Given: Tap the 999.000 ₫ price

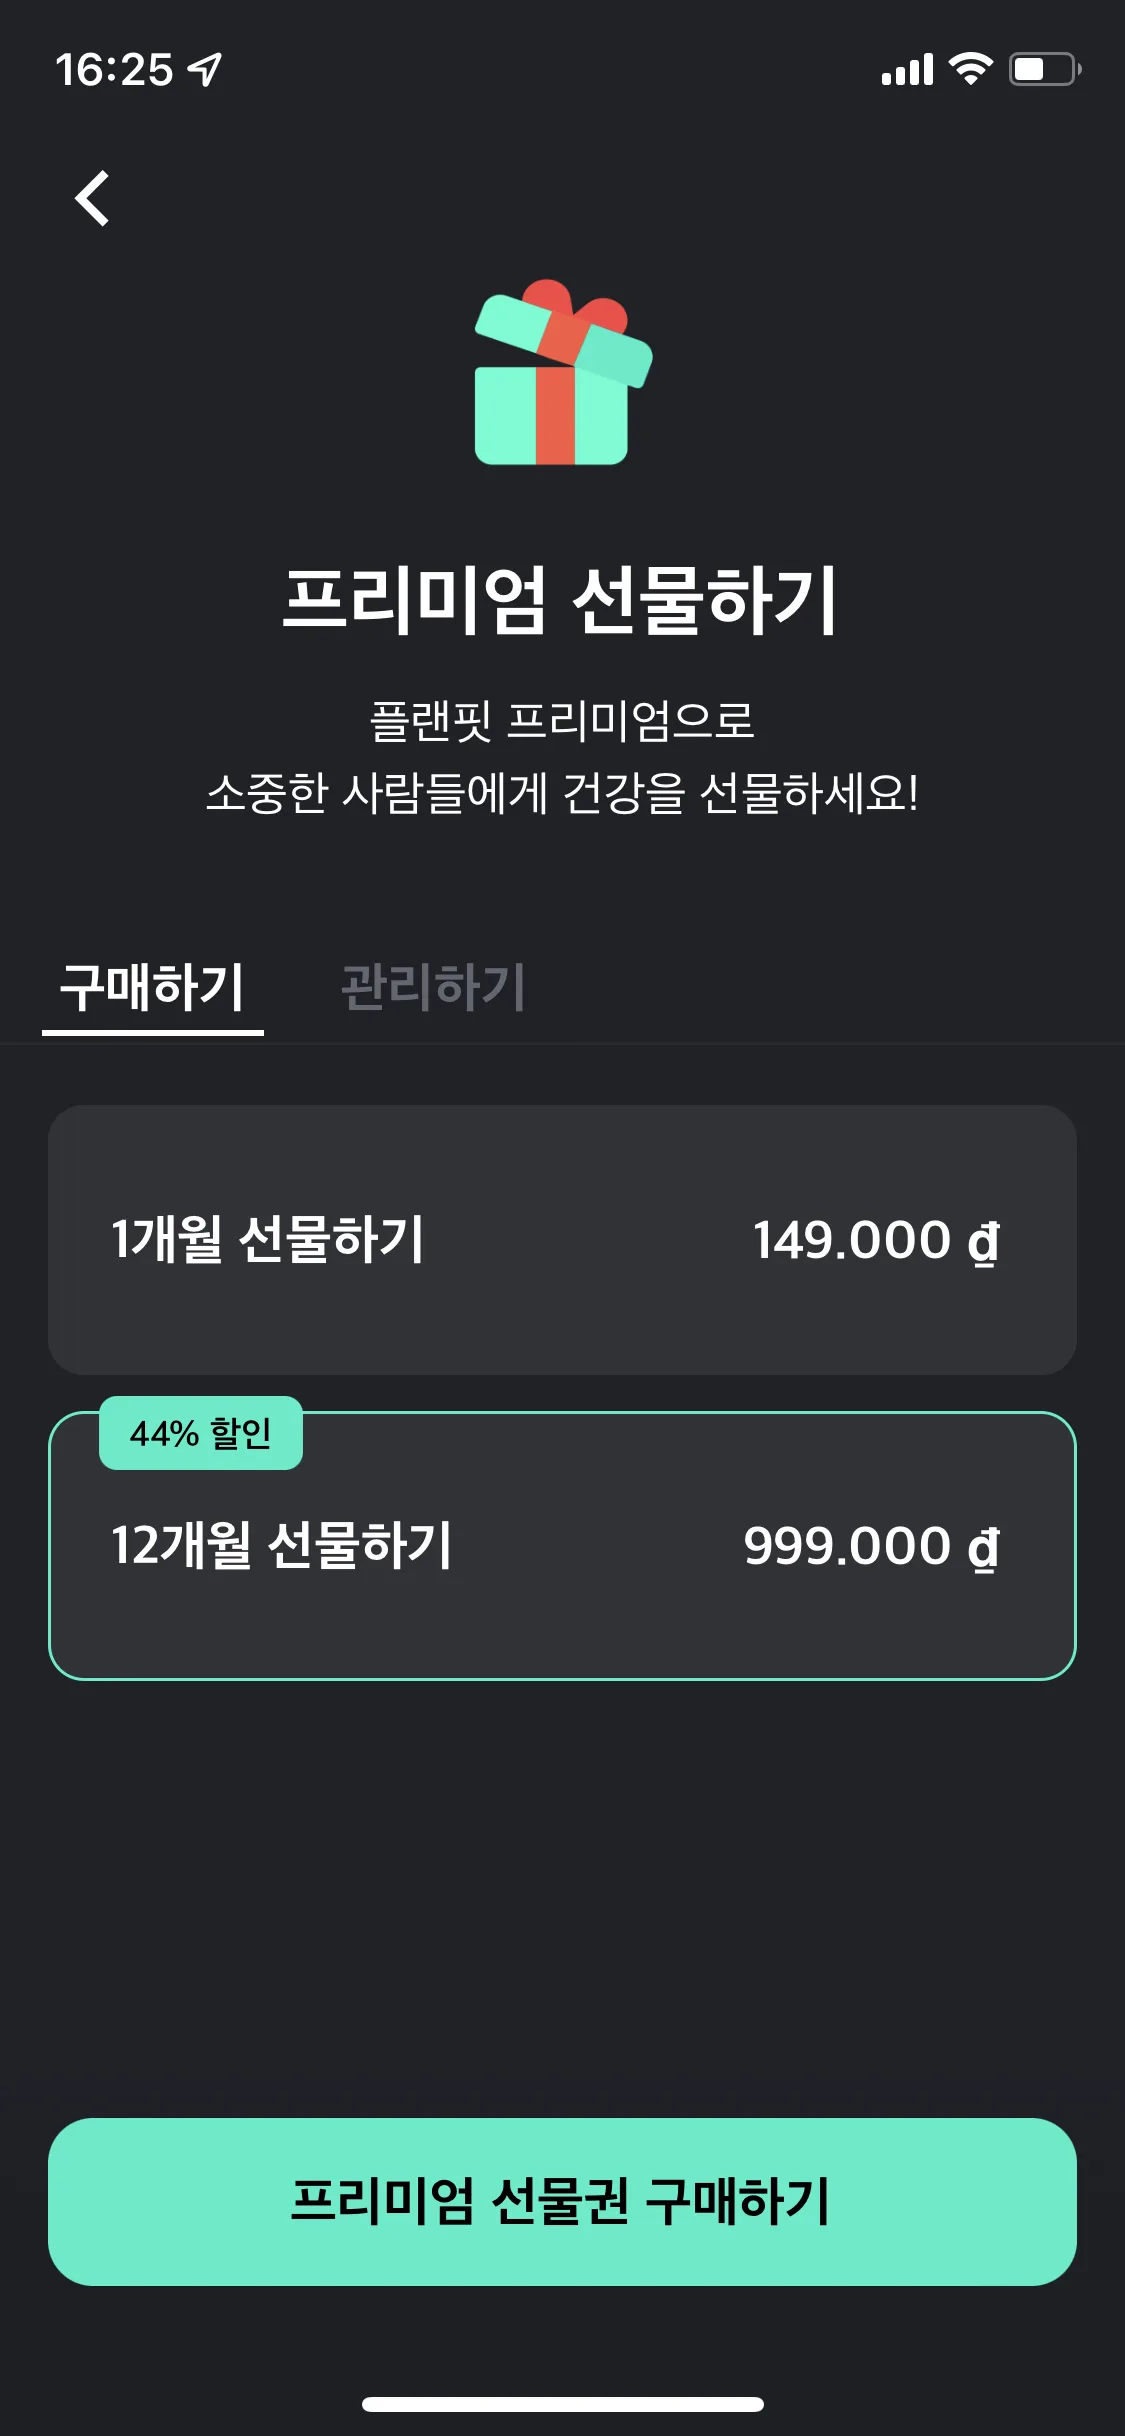Looking at the screenshot, I should [x=872, y=1547].
